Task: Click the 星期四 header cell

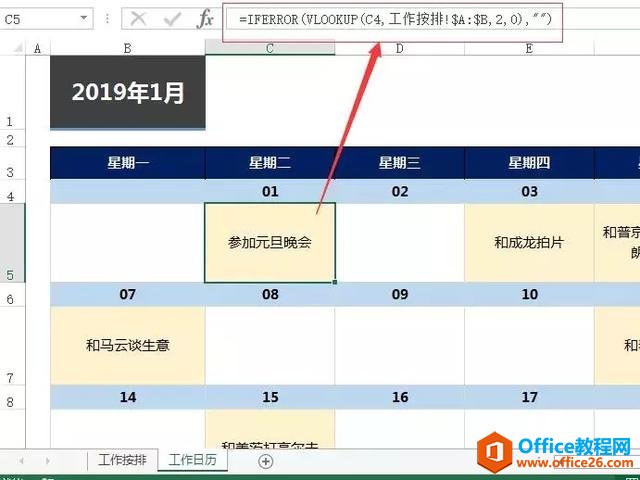Action: [x=529, y=163]
